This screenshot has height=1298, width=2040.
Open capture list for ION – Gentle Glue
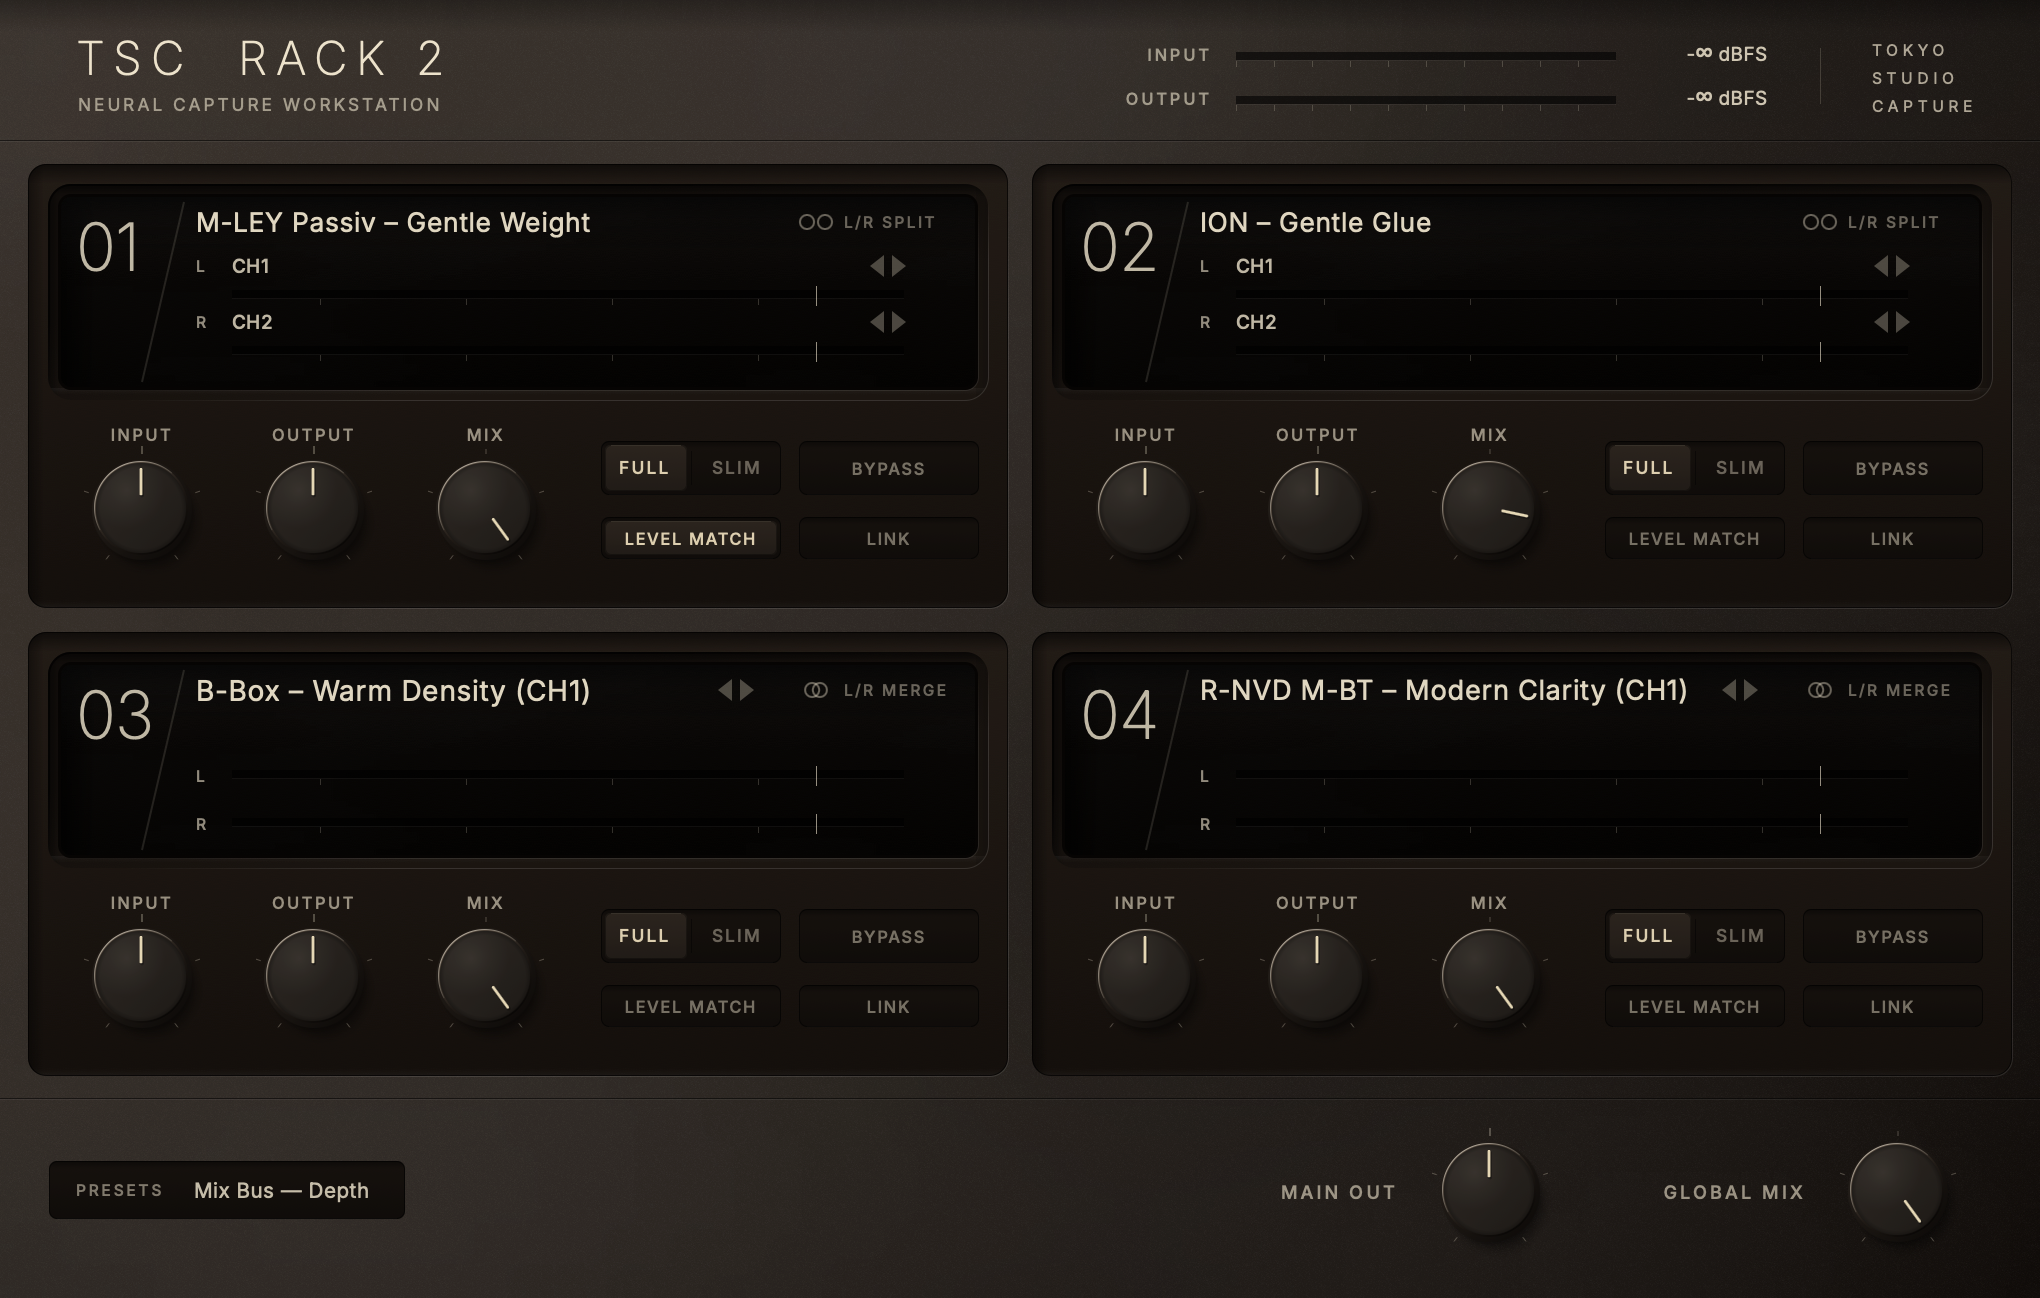coord(1315,222)
